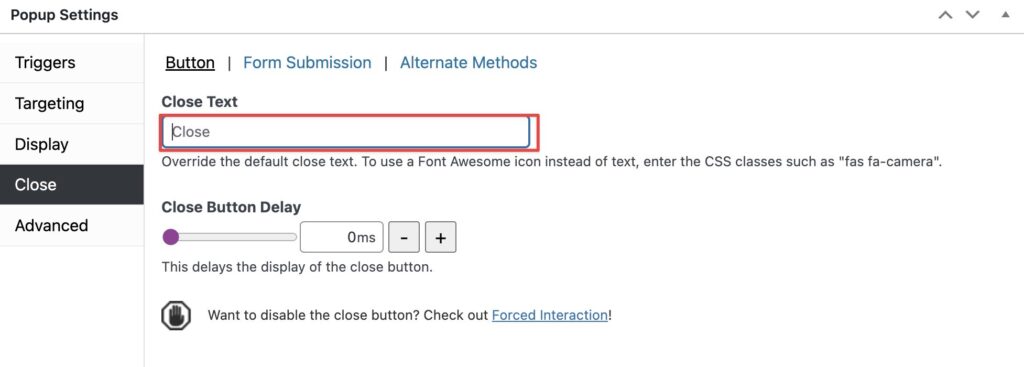Viewport: 1024px width, 367px height.
Task: Focus the Close Text input field
Action: point(345,132)
